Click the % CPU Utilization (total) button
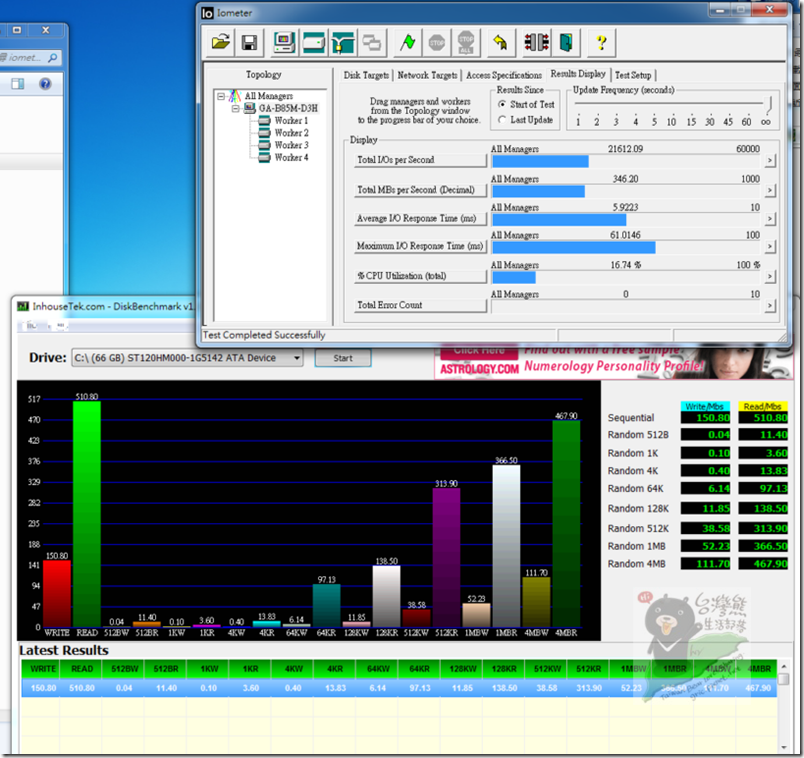This screenshot has height=758, width=804. pyautogui.click(x=420, y=276)
